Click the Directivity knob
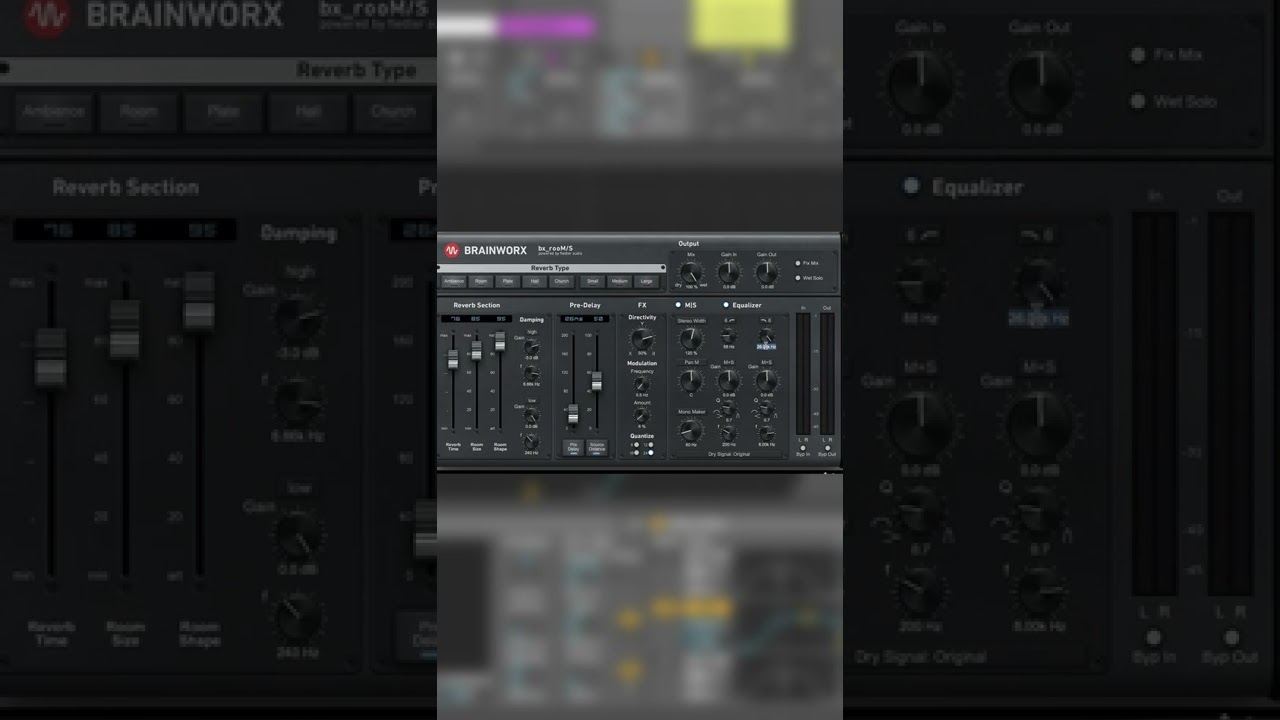Image resolution: width=1280 pixels, height=720 pixels. (x=641, y=339)
